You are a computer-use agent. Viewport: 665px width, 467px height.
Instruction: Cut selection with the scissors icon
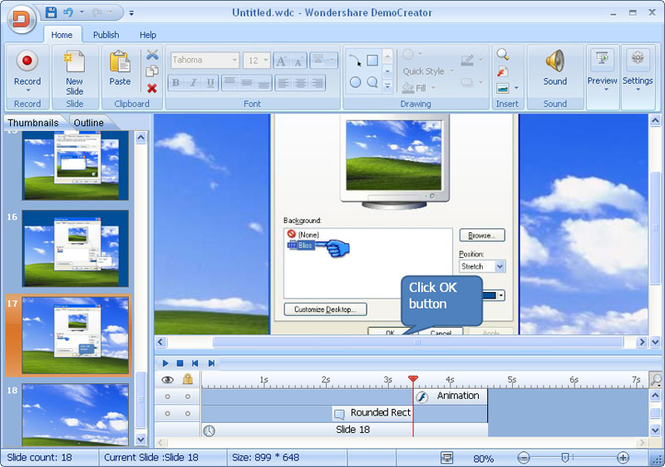(x=152, y=55)
